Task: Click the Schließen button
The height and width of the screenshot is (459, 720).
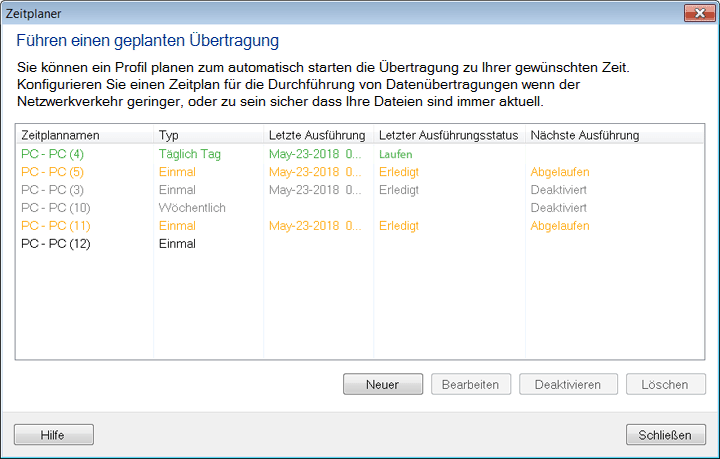Action: pyautogui.click(x=665, y=435)
